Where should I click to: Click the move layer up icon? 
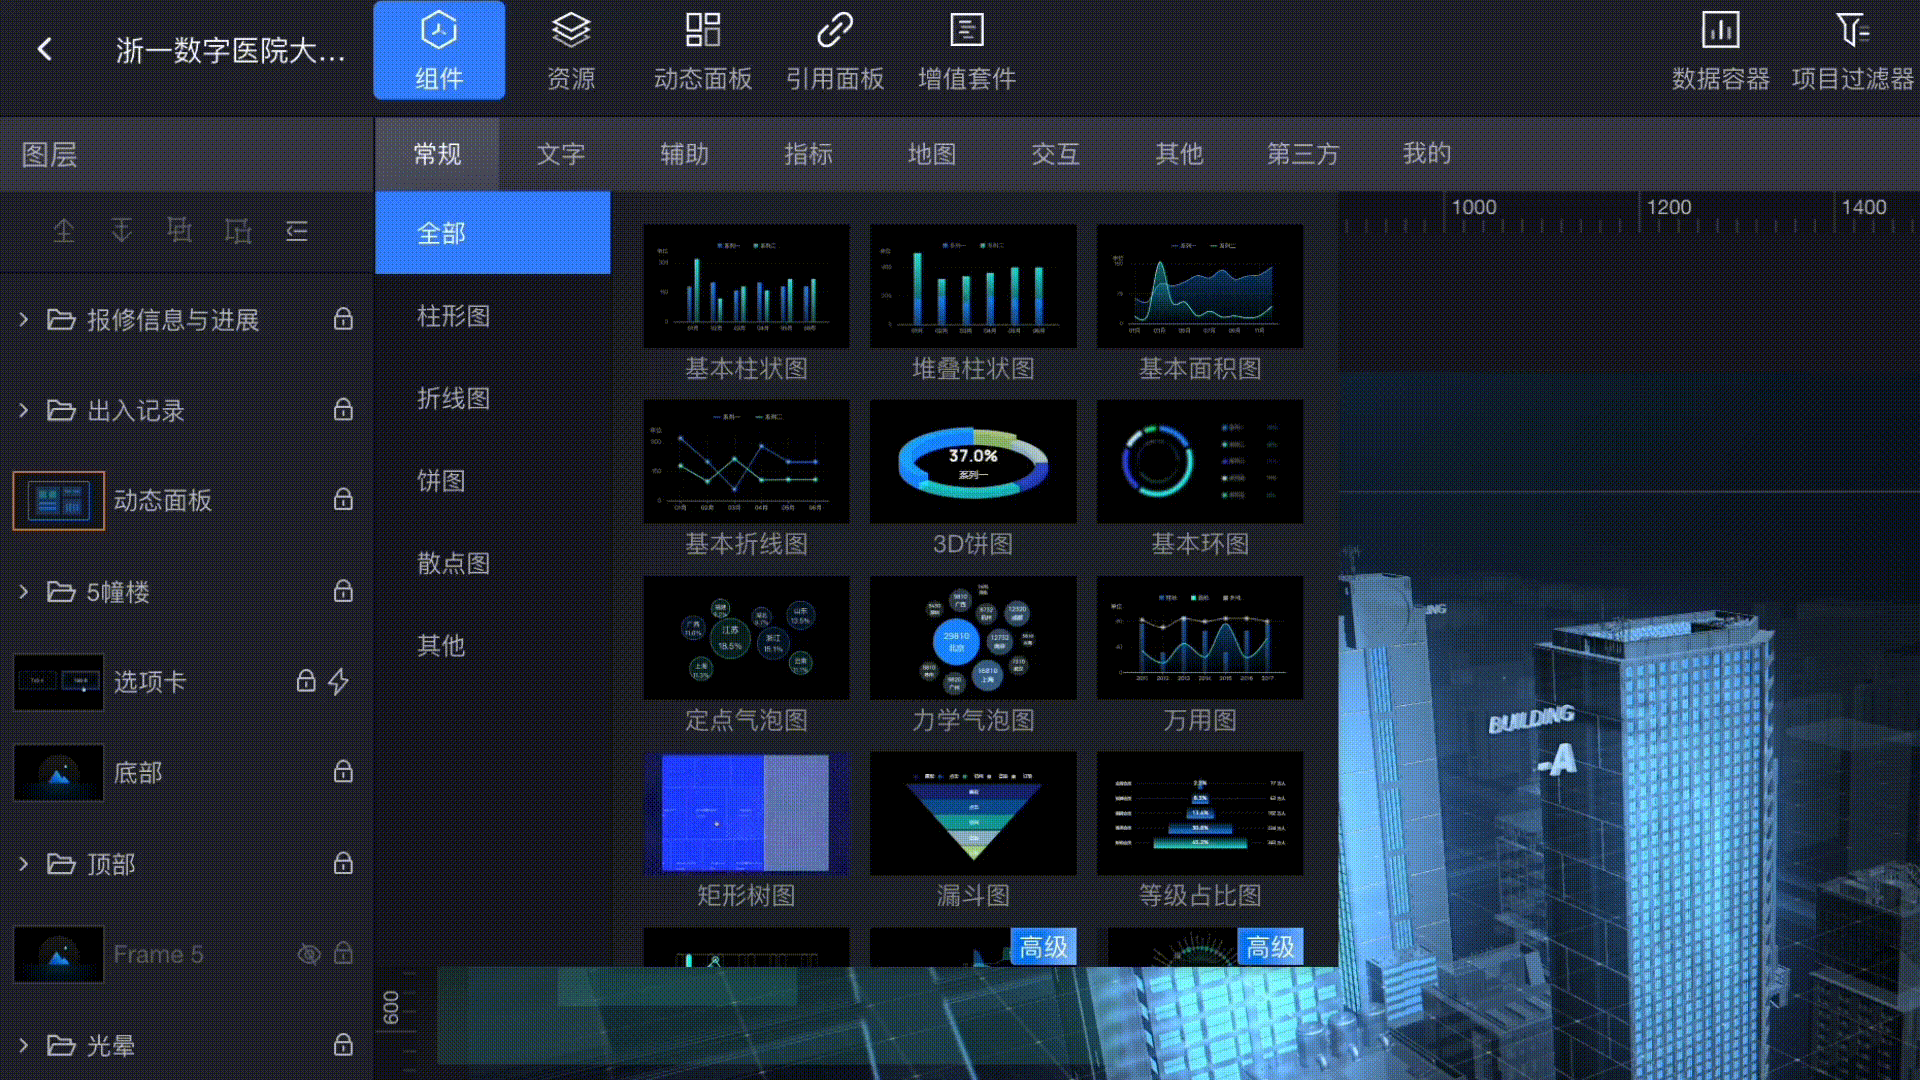point(64,231)
